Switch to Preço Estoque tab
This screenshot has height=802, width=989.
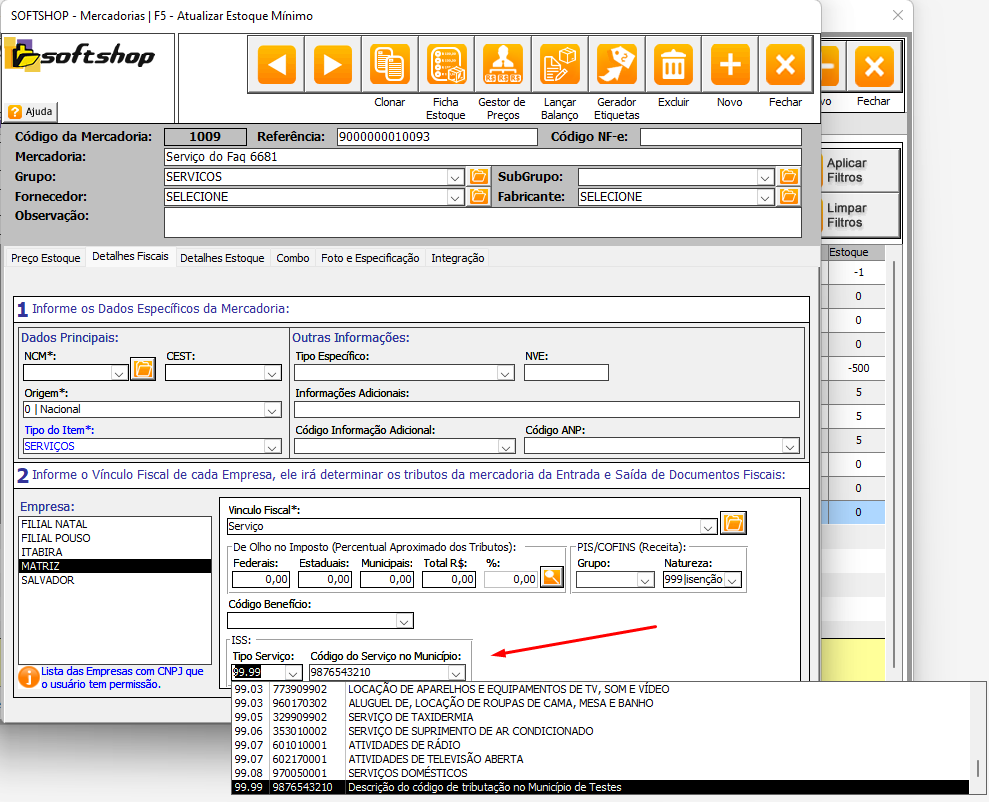click(x=45, y=258)
